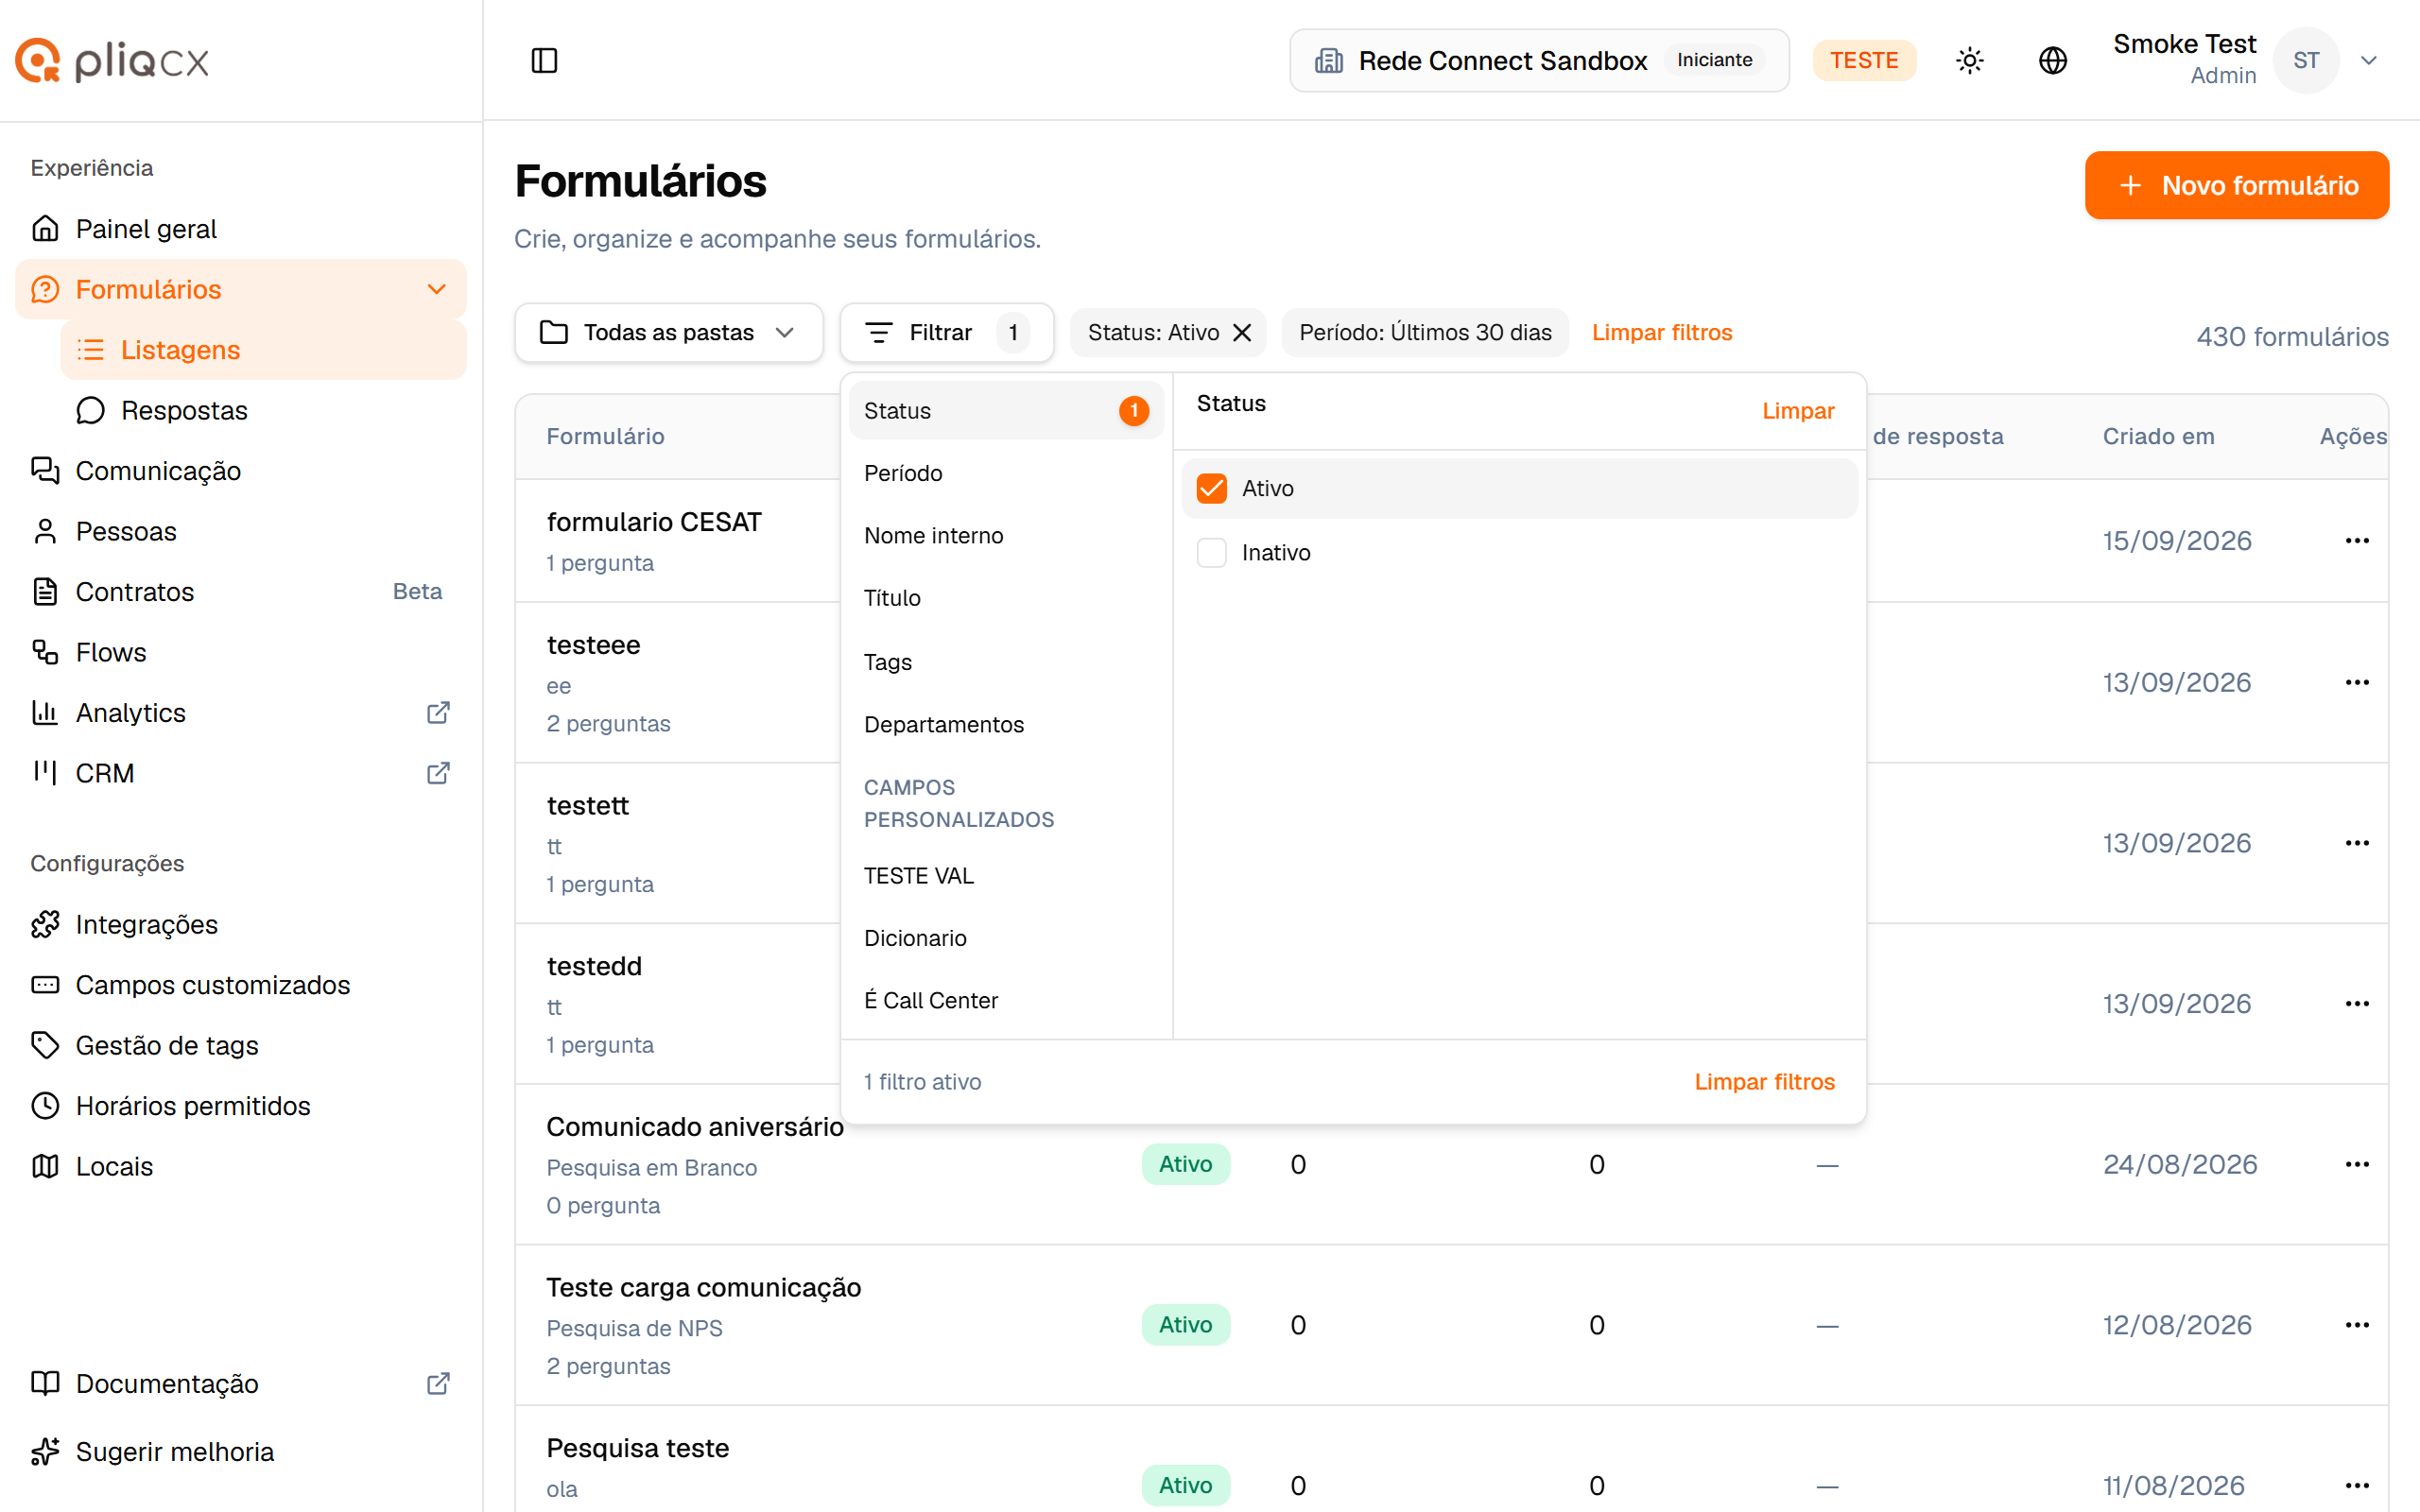This screenshot has width=2420, height=1512.
Task: Open actions menu for Comunicado aniversário row
Action: point(2357,1164)
